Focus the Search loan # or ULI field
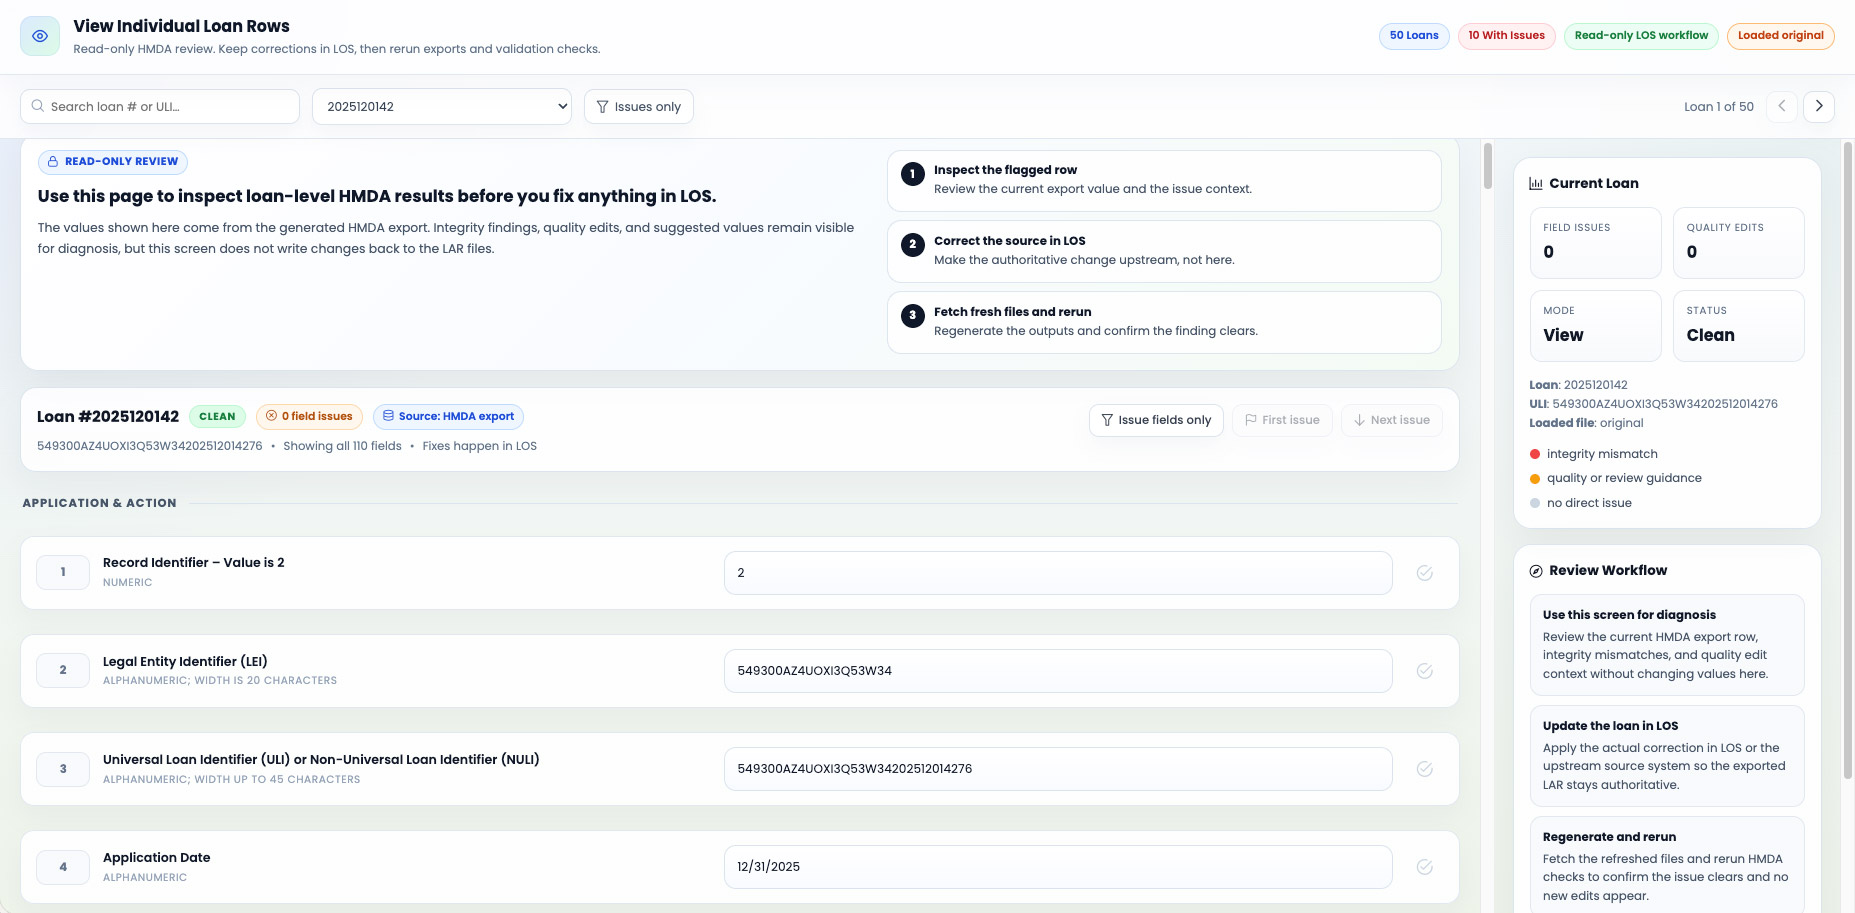Screen dimensions: 1855x913 point(160,107)
